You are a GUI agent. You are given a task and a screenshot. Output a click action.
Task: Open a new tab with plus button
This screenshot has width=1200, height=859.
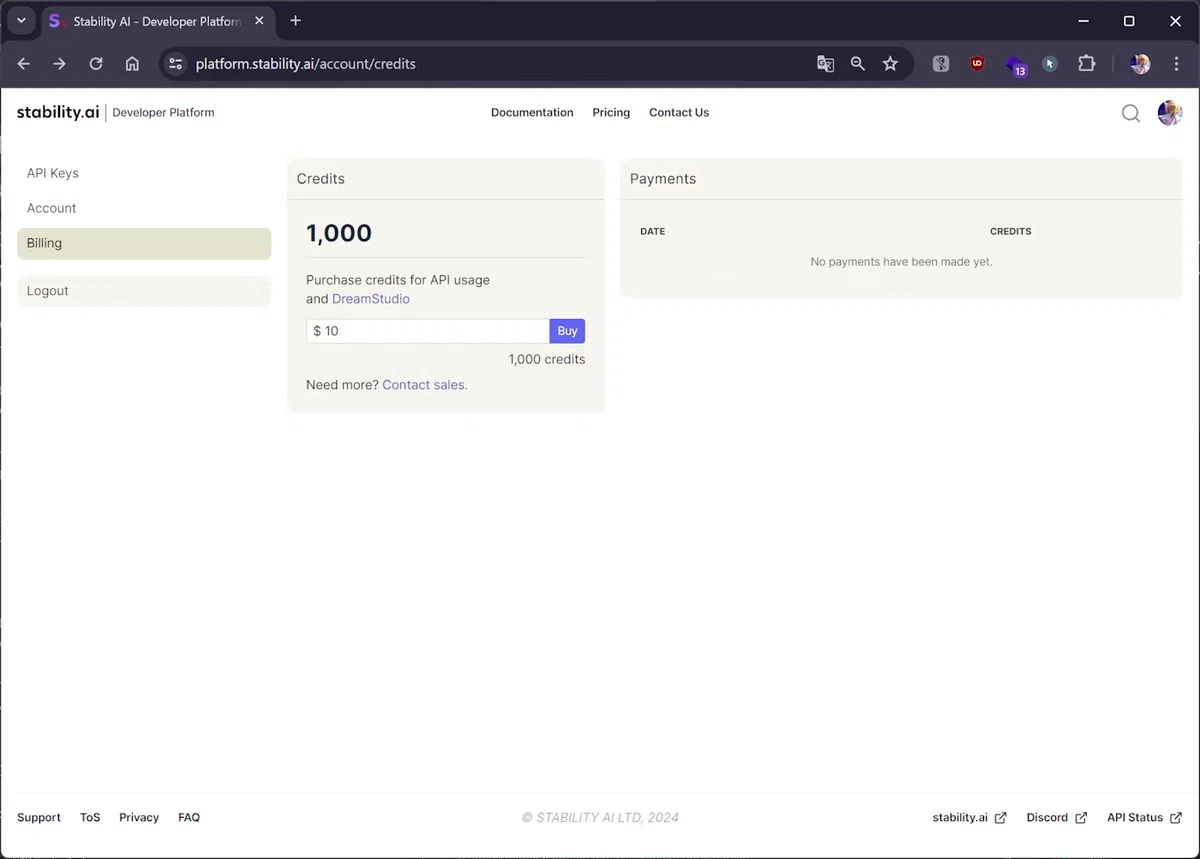(x=295, y=21)
